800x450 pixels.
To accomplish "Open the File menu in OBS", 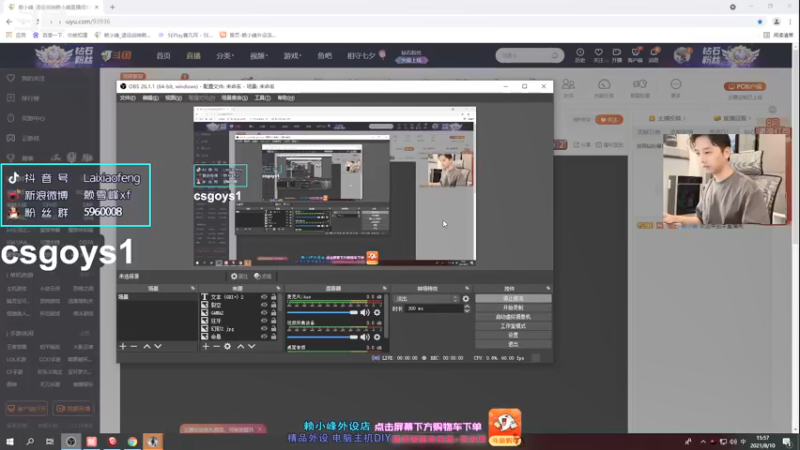I will coord(128,97).
